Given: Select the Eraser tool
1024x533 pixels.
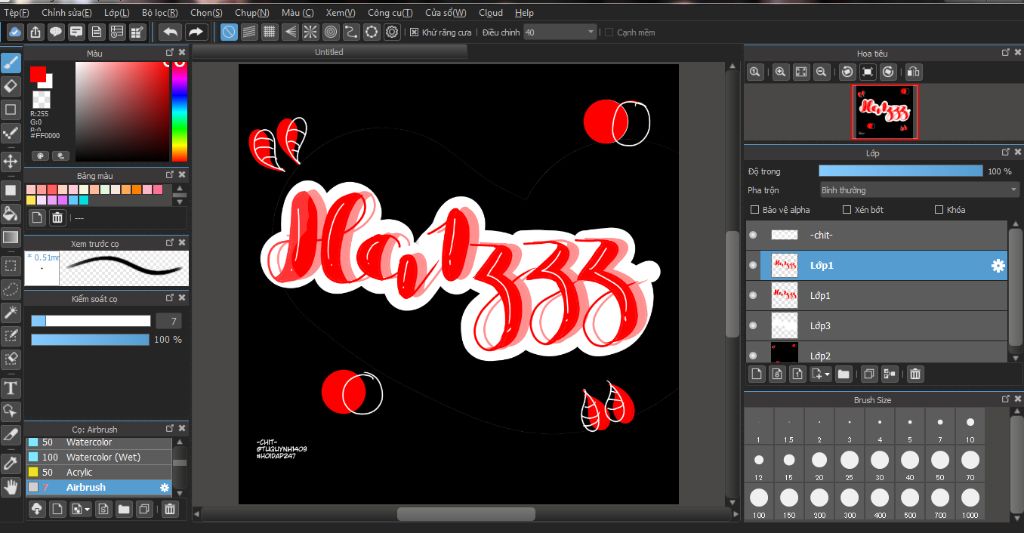Looking at the screenshot, I should 10,86.
